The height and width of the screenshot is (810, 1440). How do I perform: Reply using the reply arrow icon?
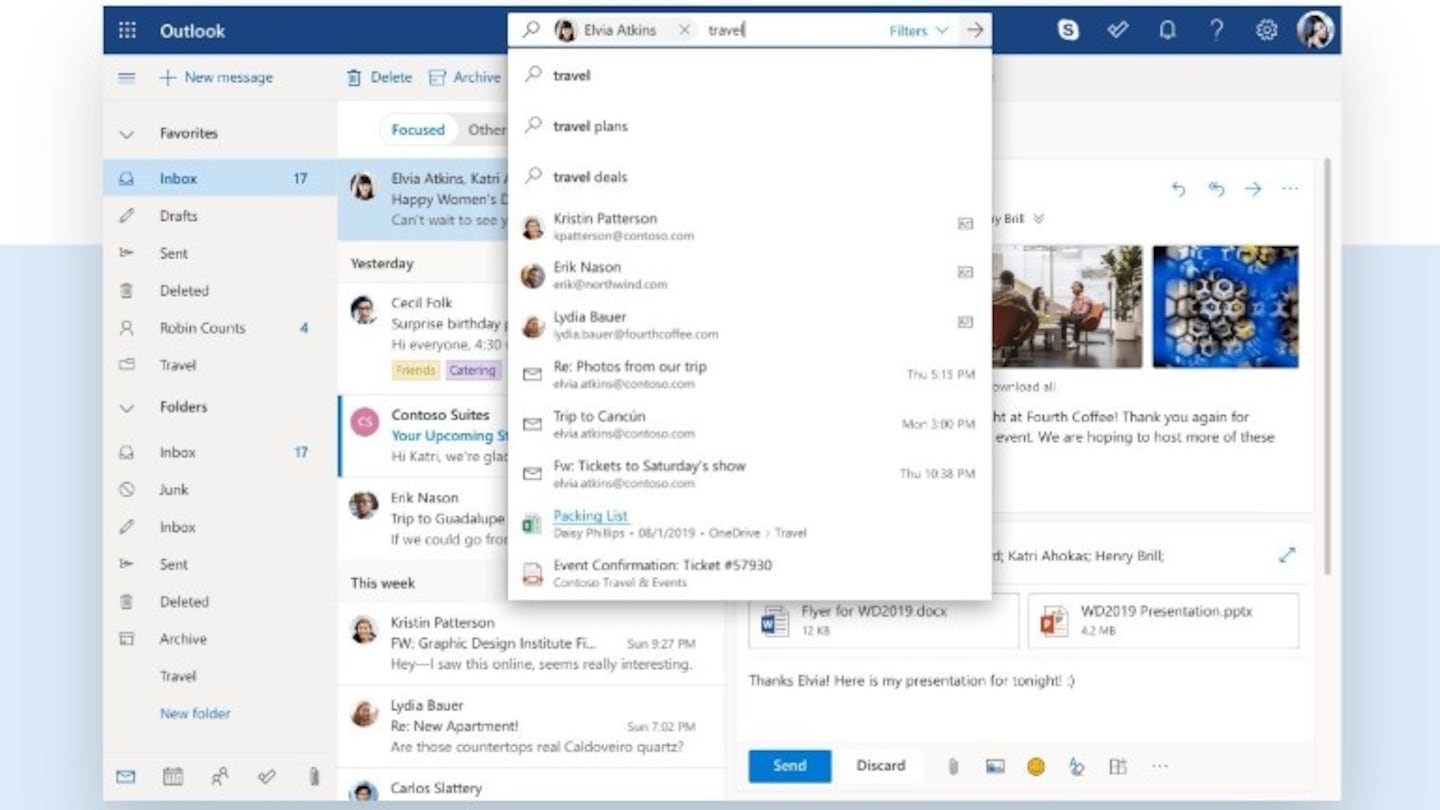(1178, 188)
